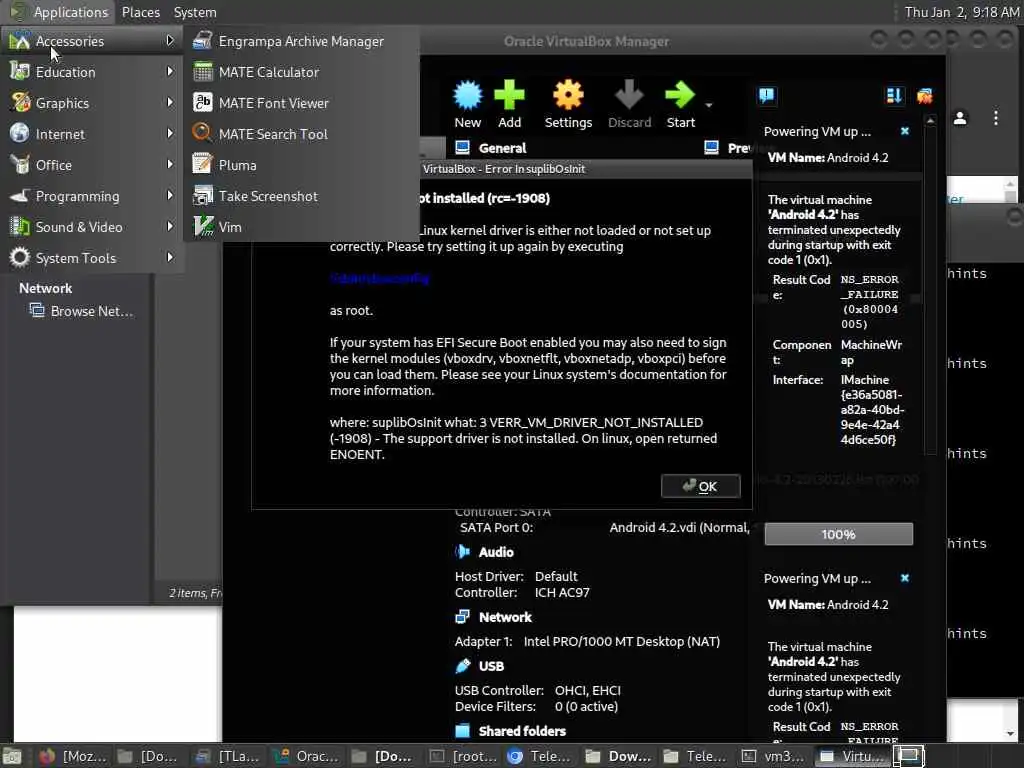Click the Engrampa Archive Manager icon

click(202, 40)
